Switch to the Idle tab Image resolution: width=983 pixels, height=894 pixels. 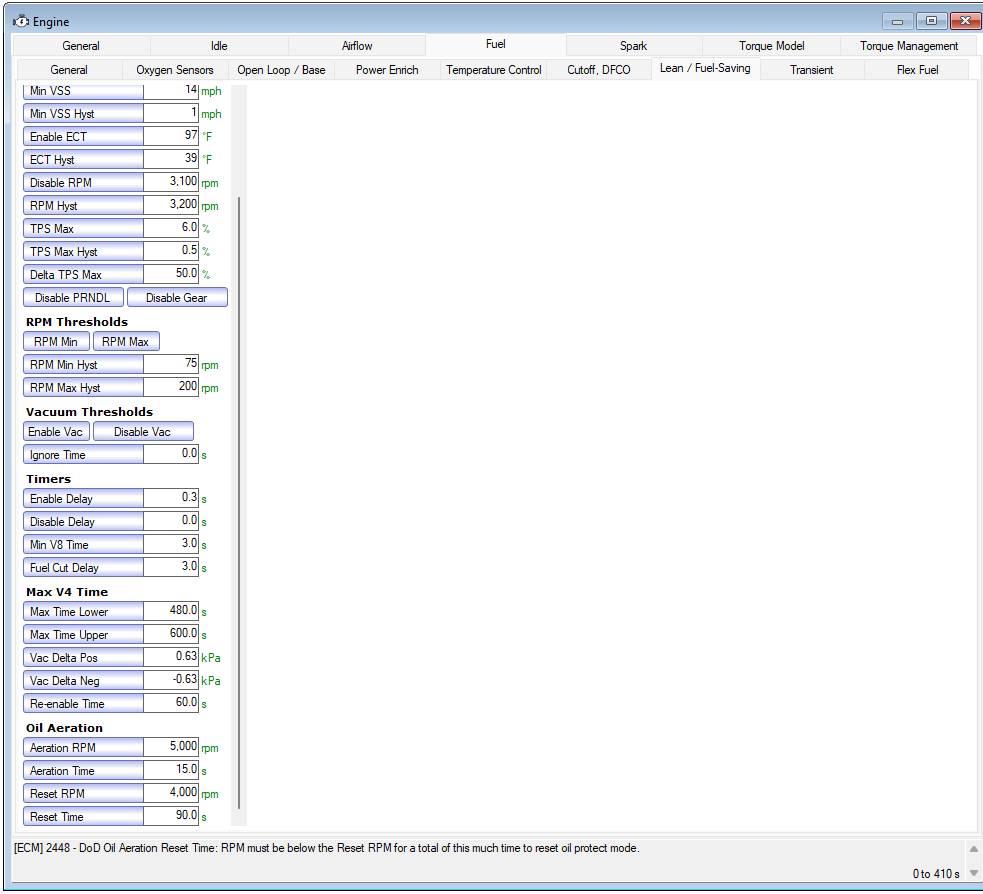click(x=219, y=46)
